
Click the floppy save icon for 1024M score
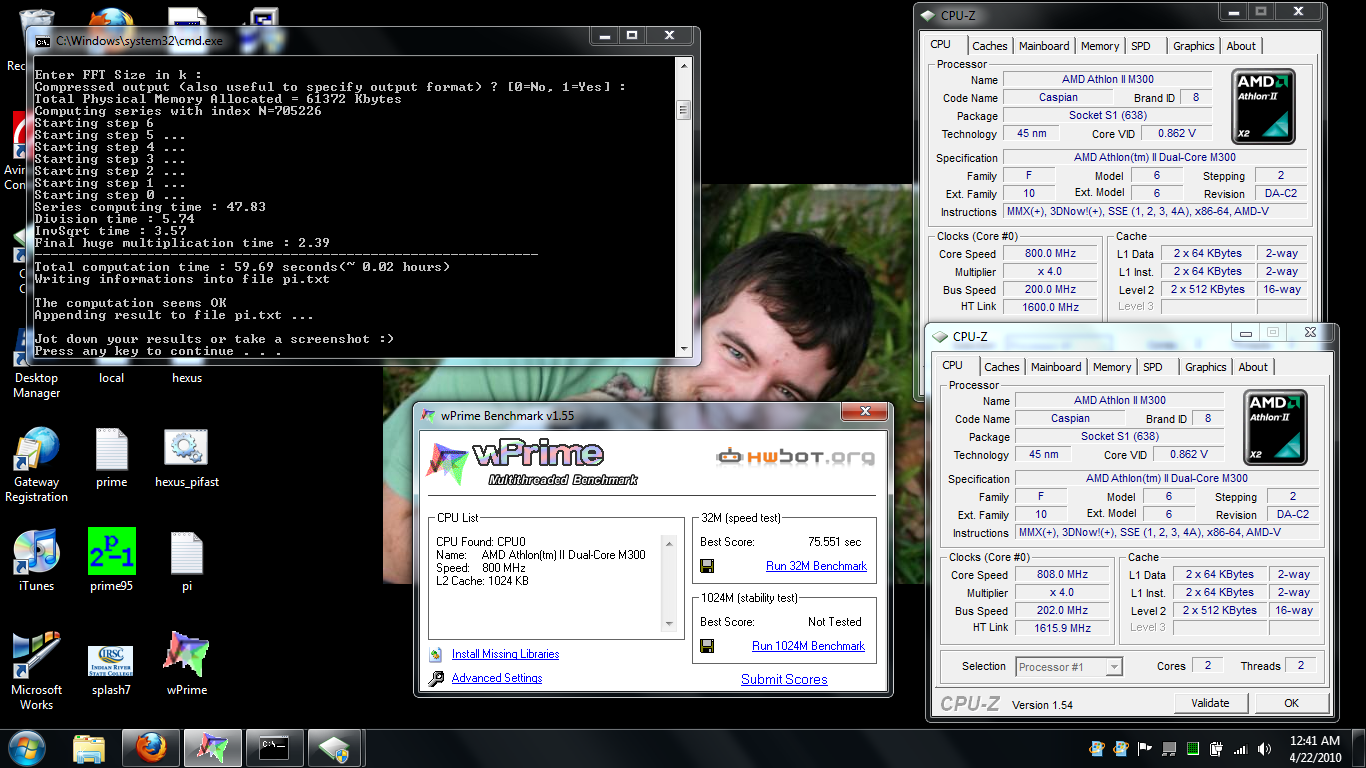click(707, 646)
